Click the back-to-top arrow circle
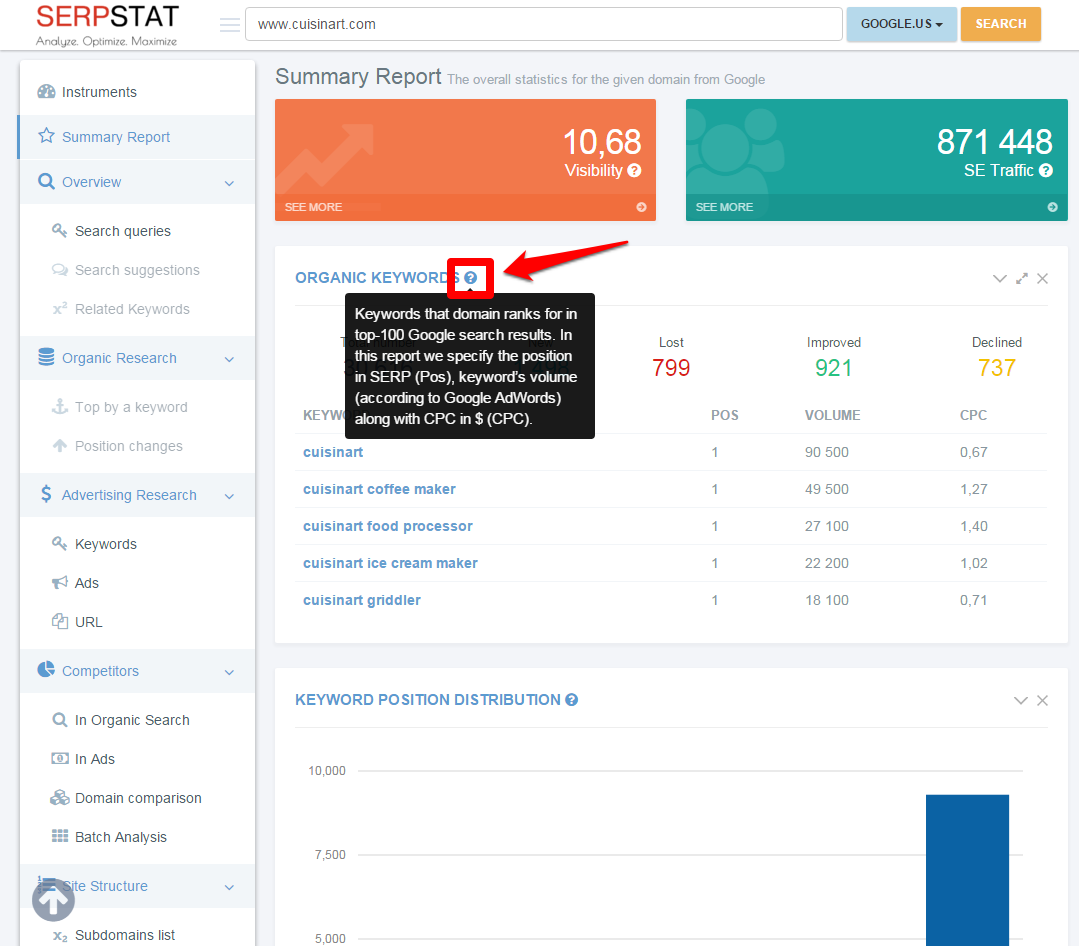This screenshot has height=946, width=1079. [x=53, y=900]
